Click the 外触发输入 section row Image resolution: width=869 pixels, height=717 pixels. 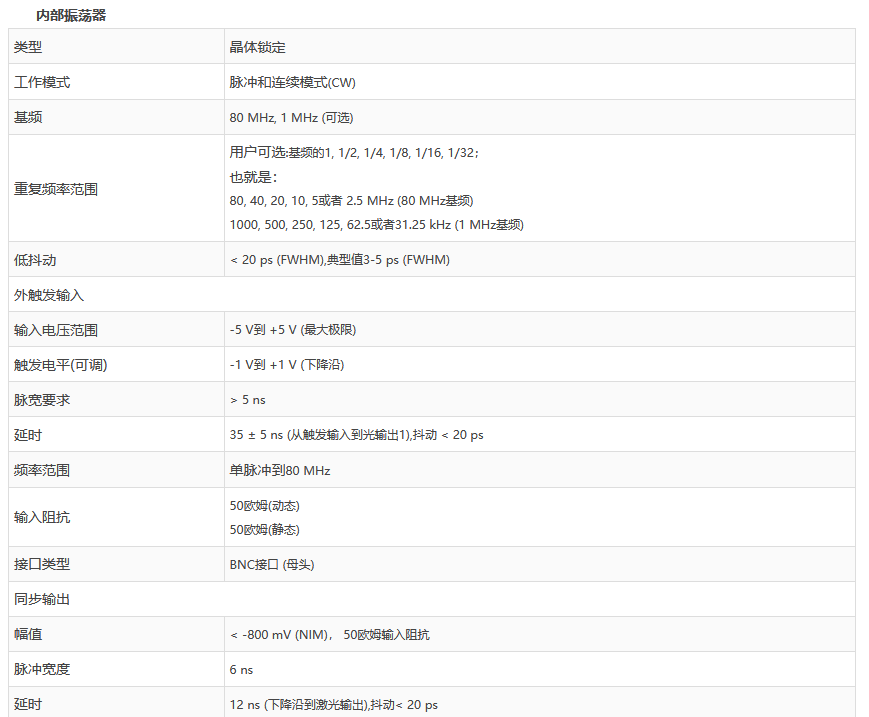coord(49,295)
